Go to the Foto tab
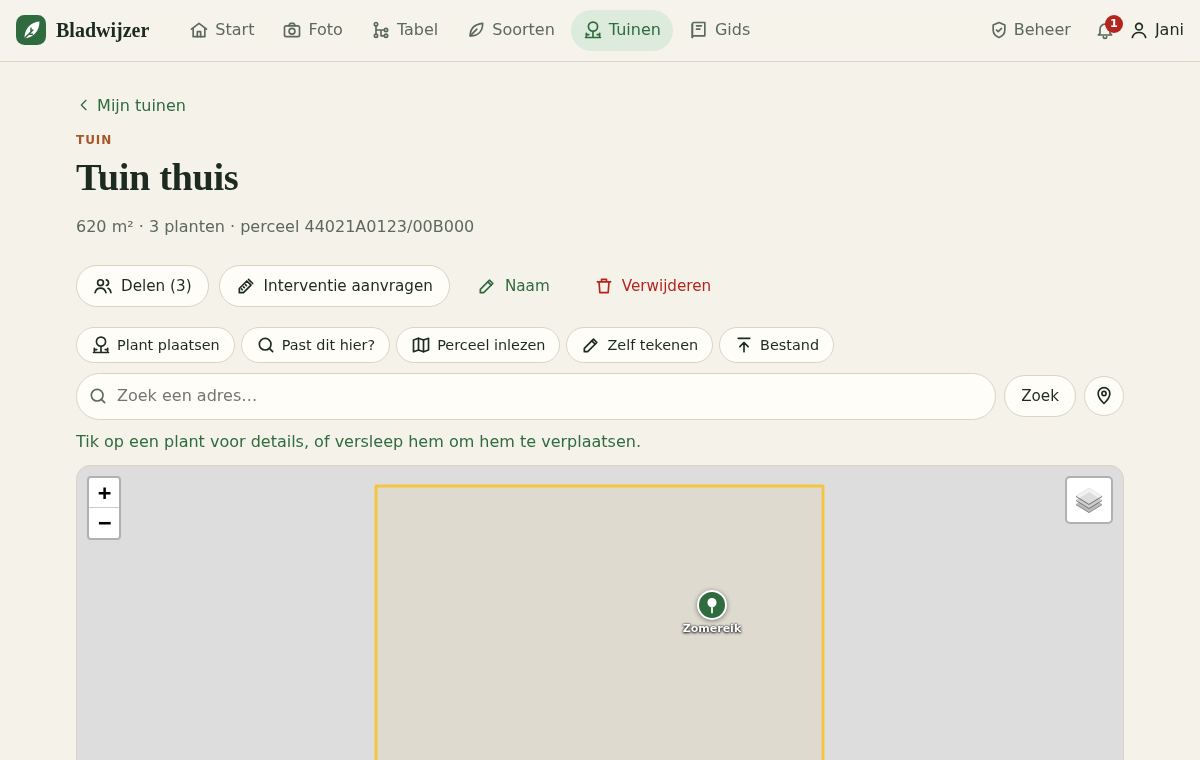Viewport: 1200px width, 760px height. (313, 30)
